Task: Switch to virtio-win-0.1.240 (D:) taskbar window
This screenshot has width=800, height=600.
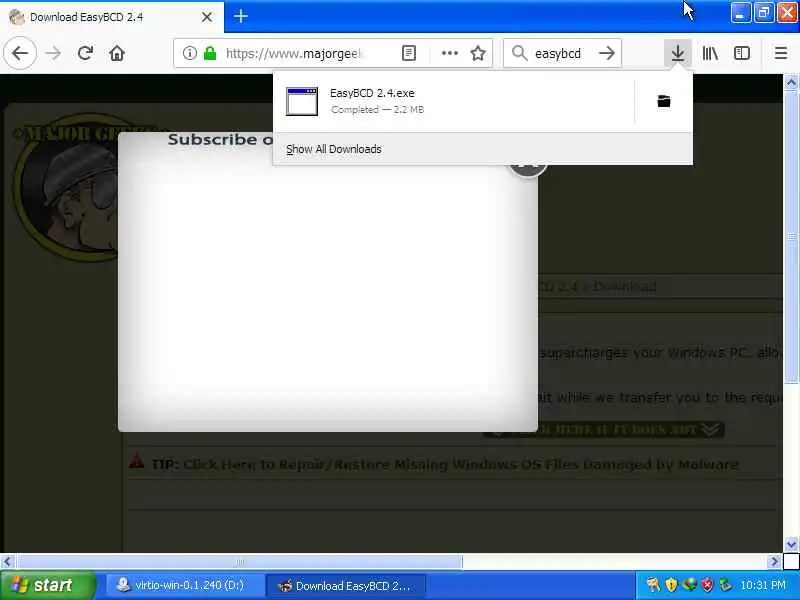Action: coord(184,585)
